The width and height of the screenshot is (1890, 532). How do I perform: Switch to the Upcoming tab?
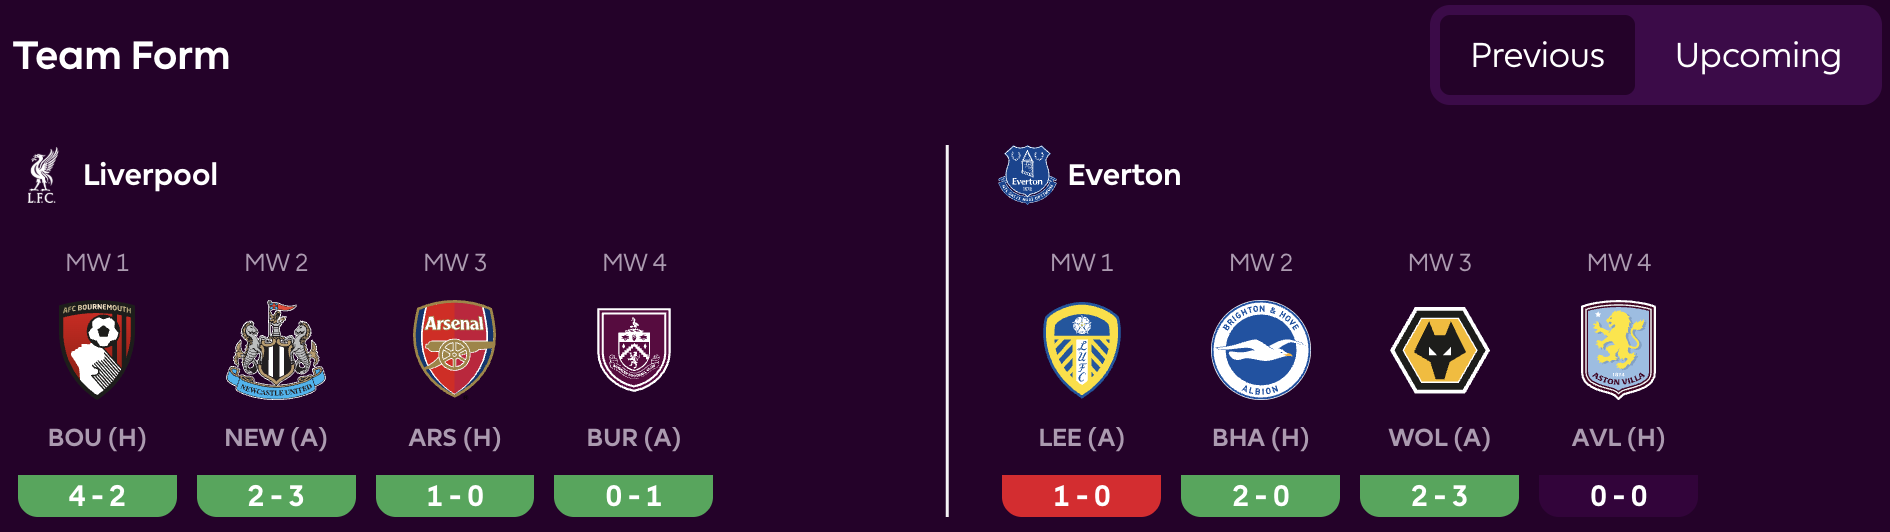[x=1757, y=55]
